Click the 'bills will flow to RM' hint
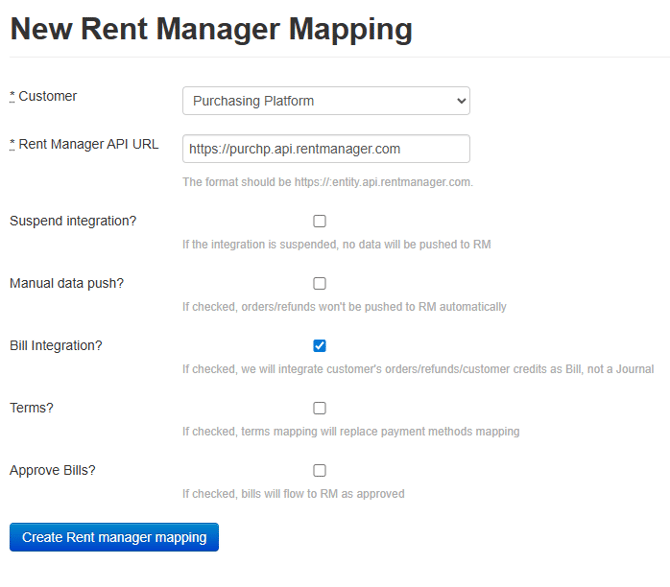This screenshot has height=587, width=670. pyautogui.click(x=293, y=494)
